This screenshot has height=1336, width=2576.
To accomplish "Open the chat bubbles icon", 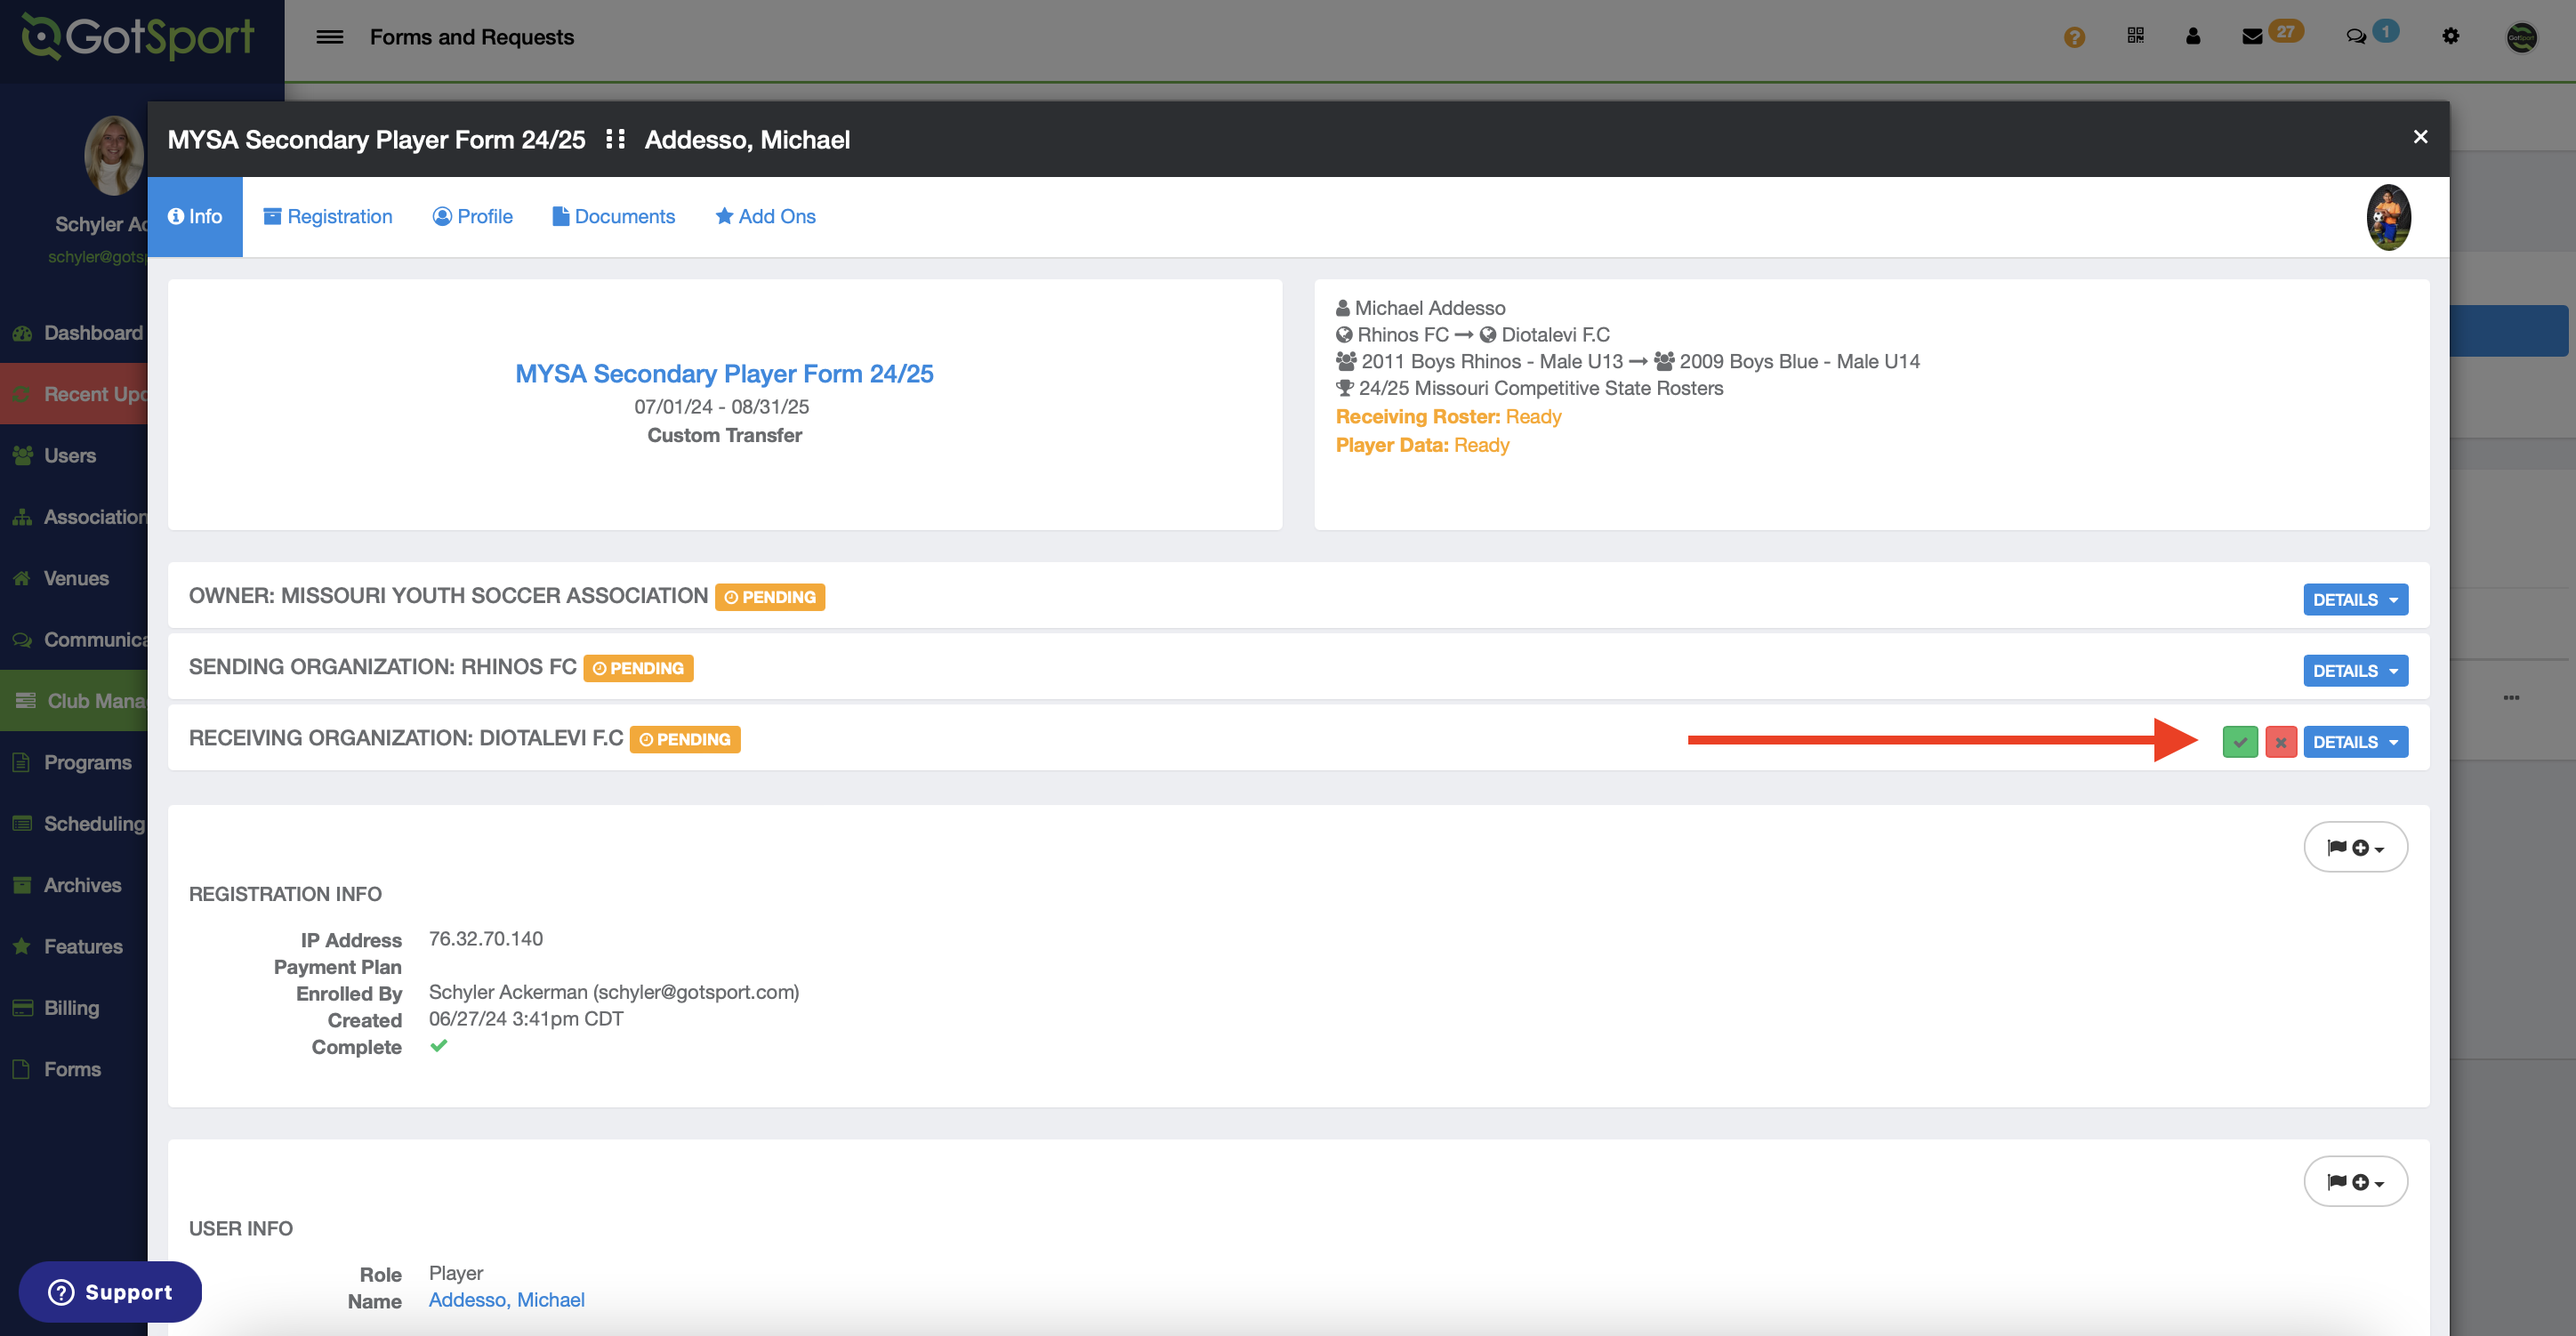I will coord(2355,37).
